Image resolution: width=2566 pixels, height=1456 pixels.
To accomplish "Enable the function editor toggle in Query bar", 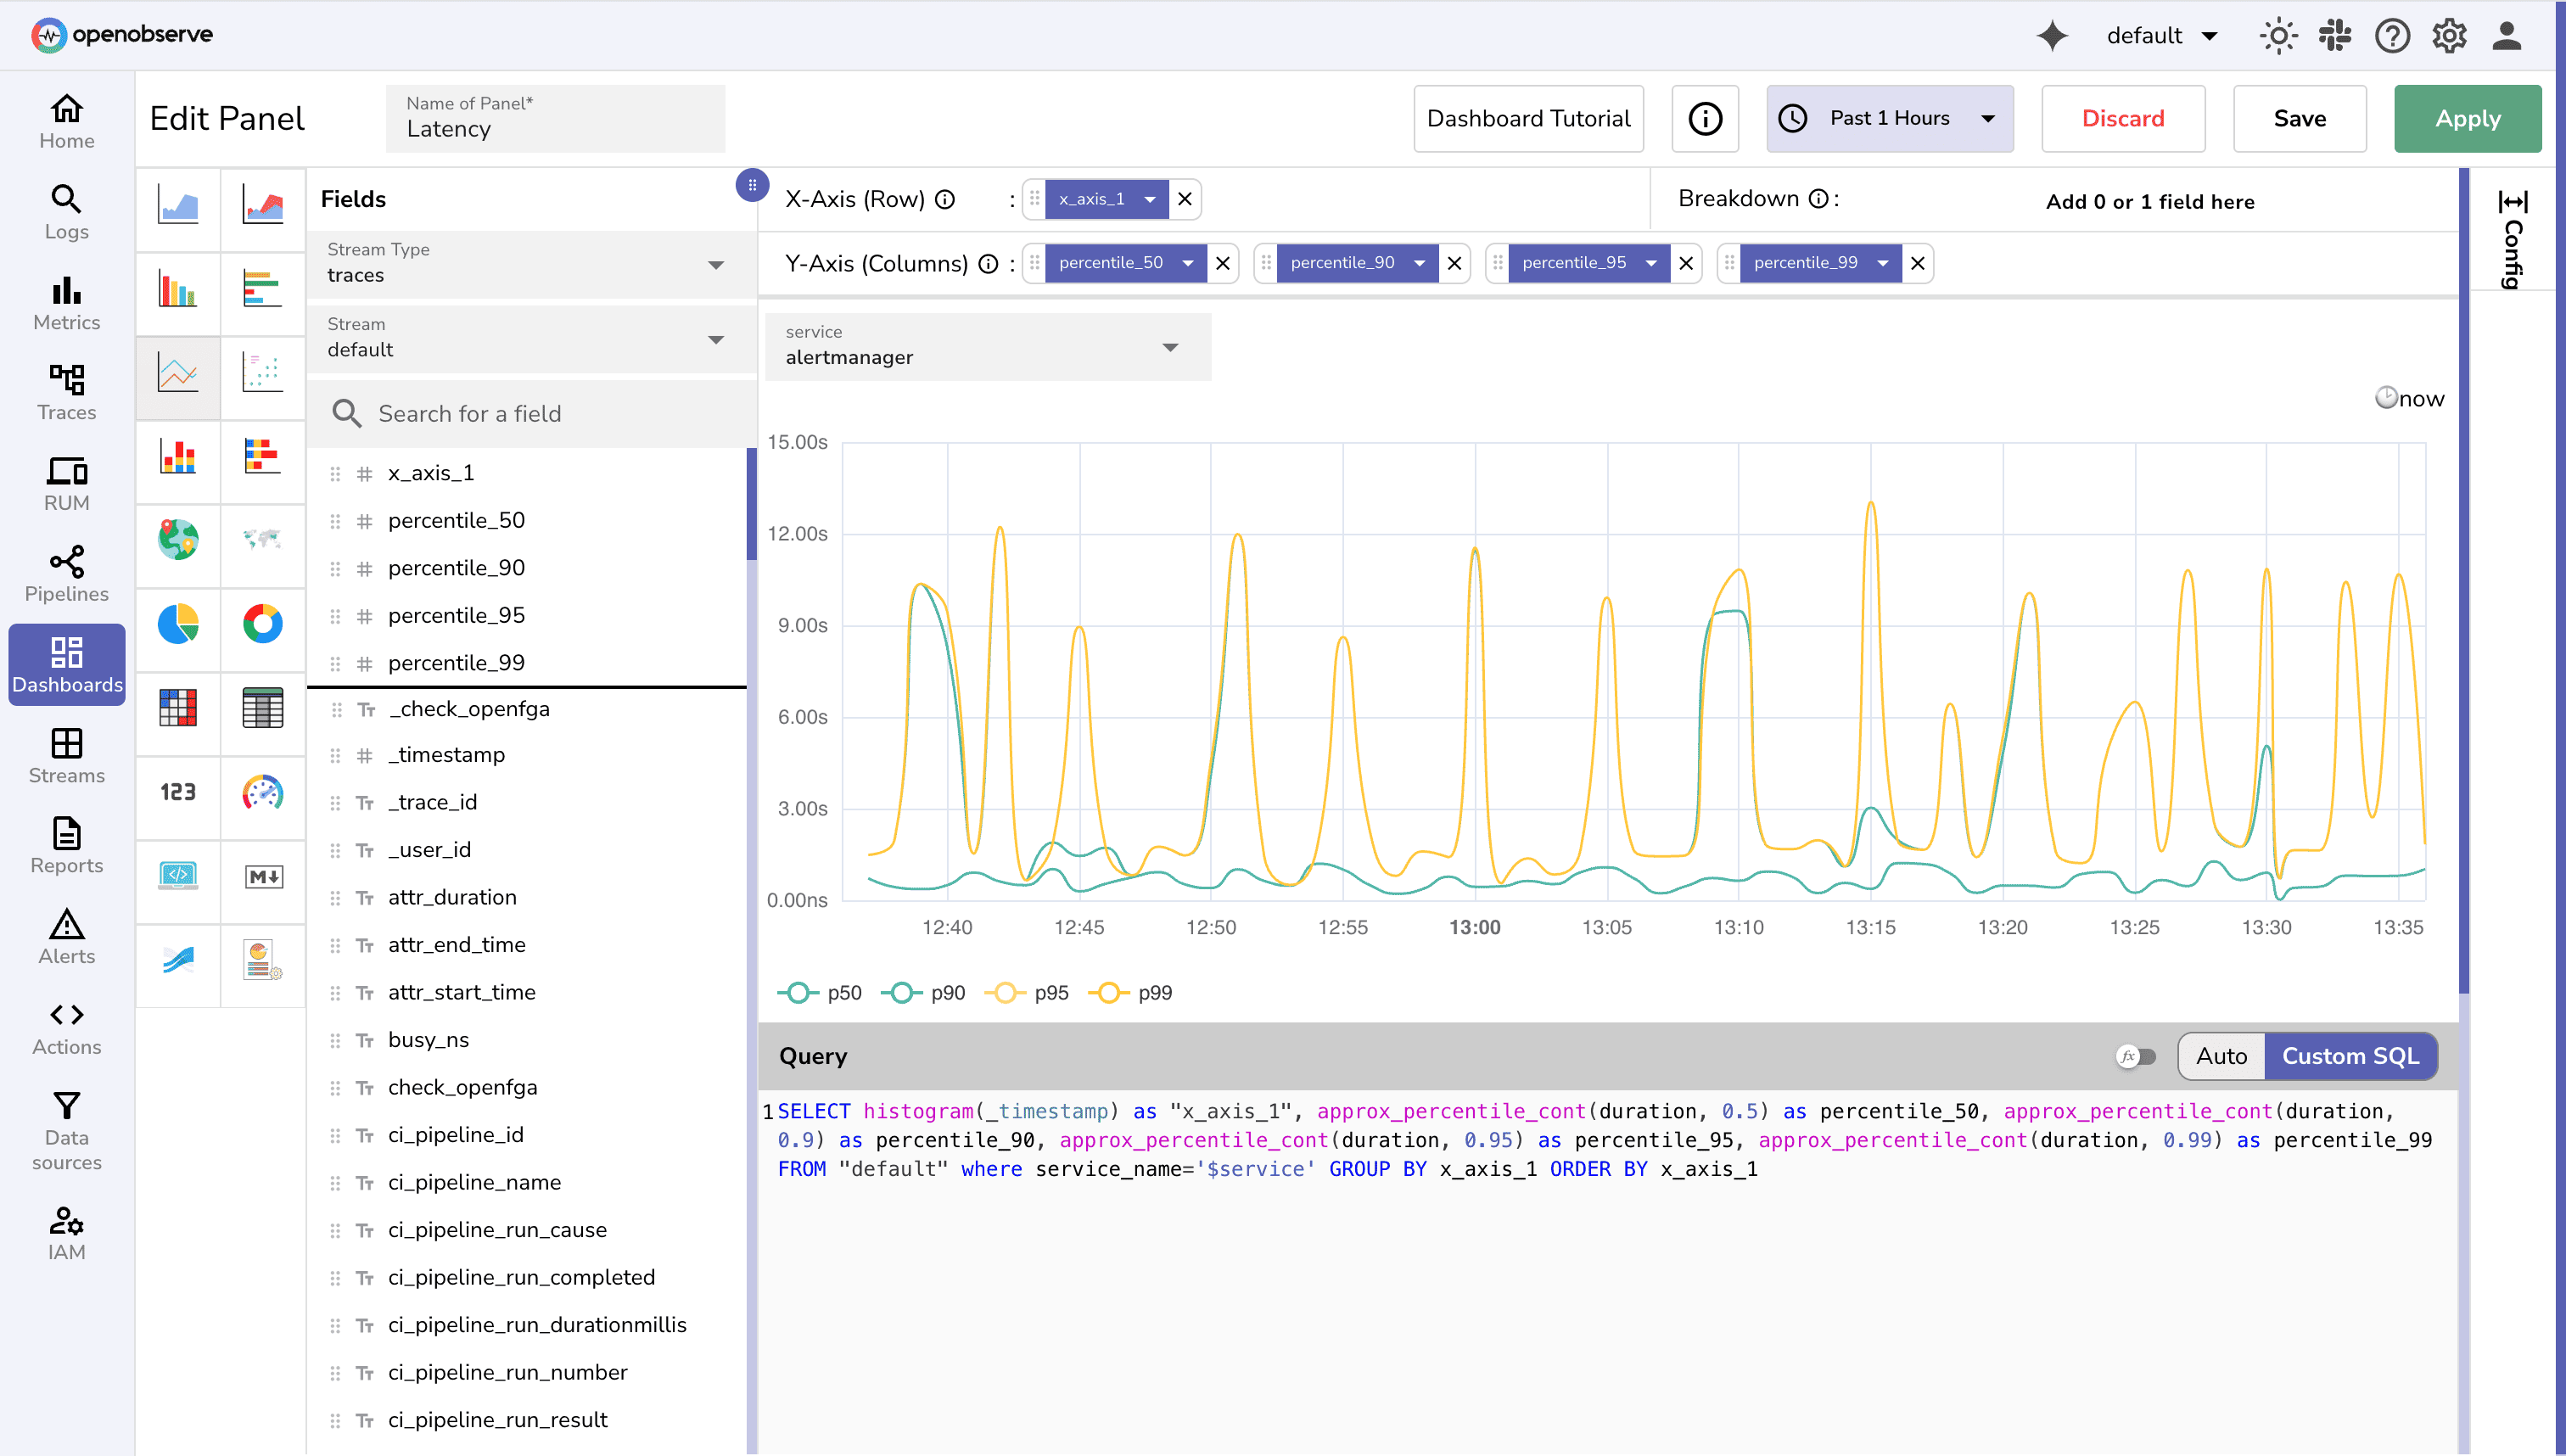I will 2136,1056.
